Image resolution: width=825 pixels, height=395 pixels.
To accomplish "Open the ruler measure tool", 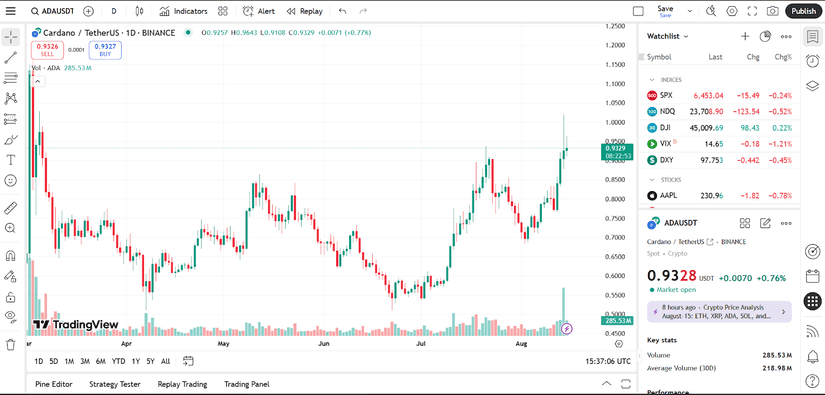I will click(11, 208).
